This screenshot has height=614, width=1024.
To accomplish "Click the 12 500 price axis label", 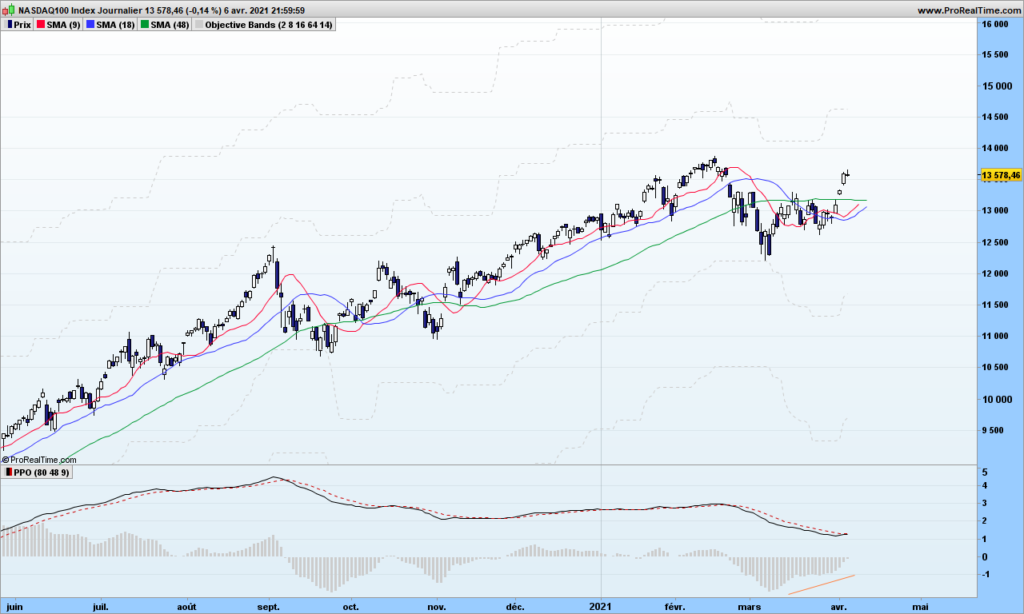I will pos(995,242).
